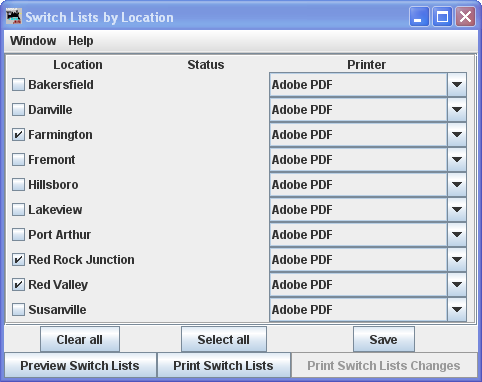The width and height of the screenshot is (482, 382).
Task: Check the Danville location checkbox
Action: (x=18, y=110)
